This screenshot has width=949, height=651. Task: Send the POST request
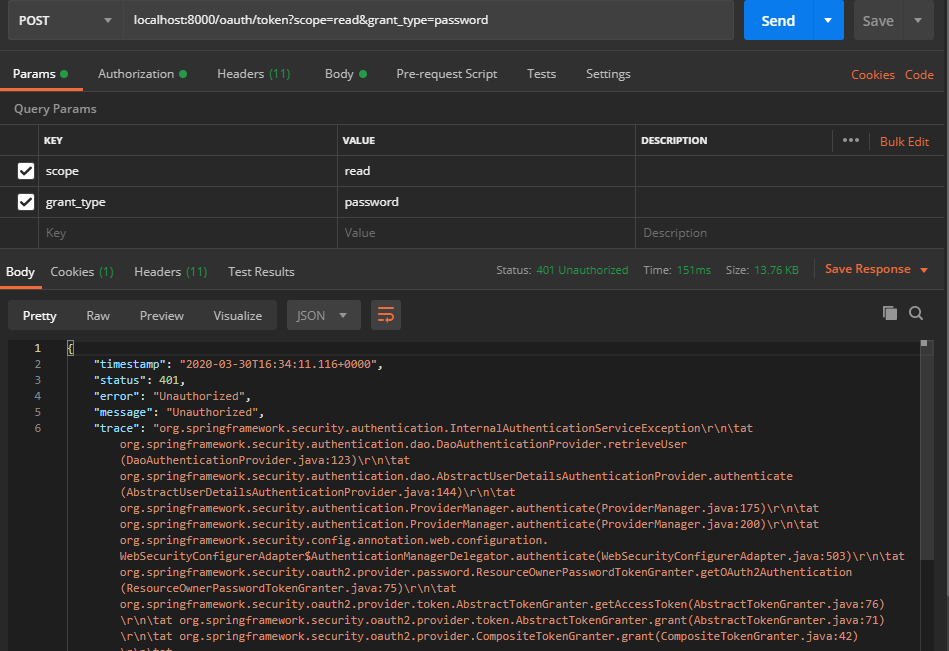coord(778,21)
